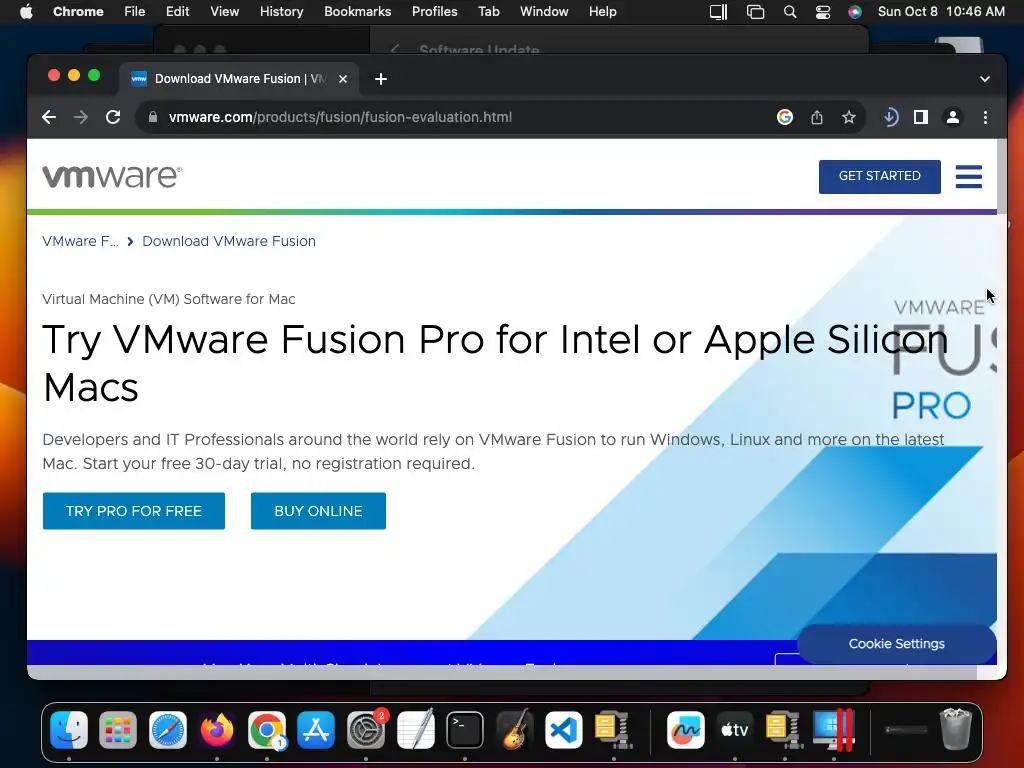Click Download VMware Fusion breadcrumb link
This screenshot has height=768, width=1024.
point(229,241)
